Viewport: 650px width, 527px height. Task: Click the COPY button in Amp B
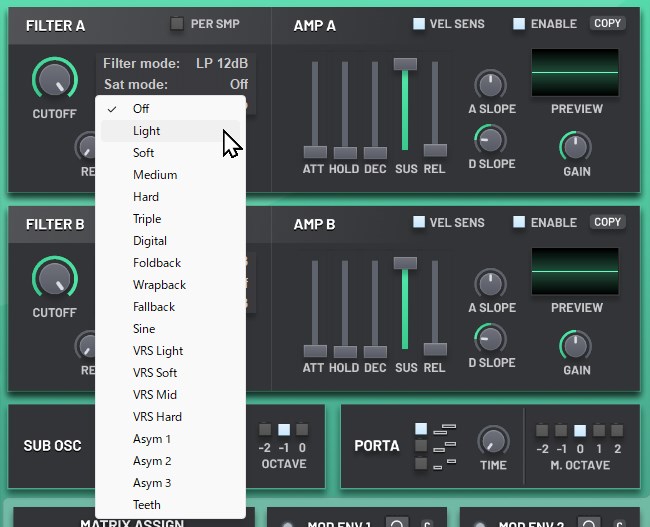coord(607,222)
